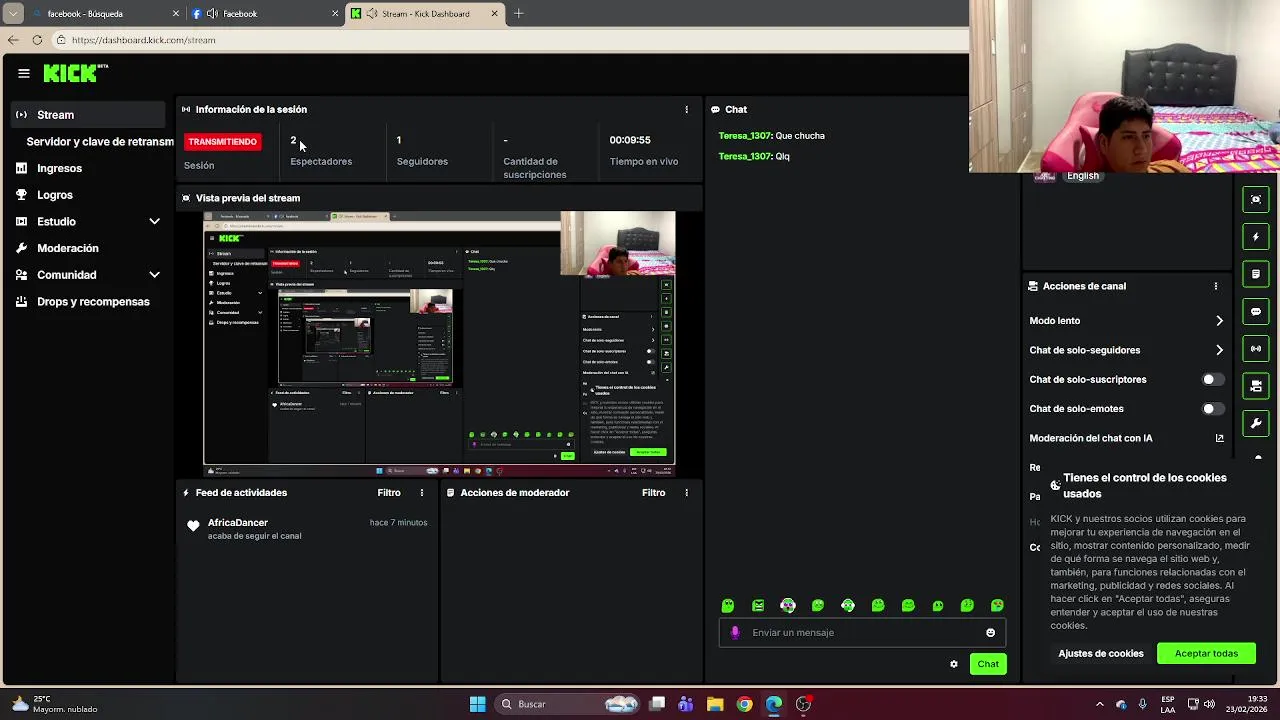
Task: Open the Filtro for Feed de actividades
Action: tap(389, 493)
